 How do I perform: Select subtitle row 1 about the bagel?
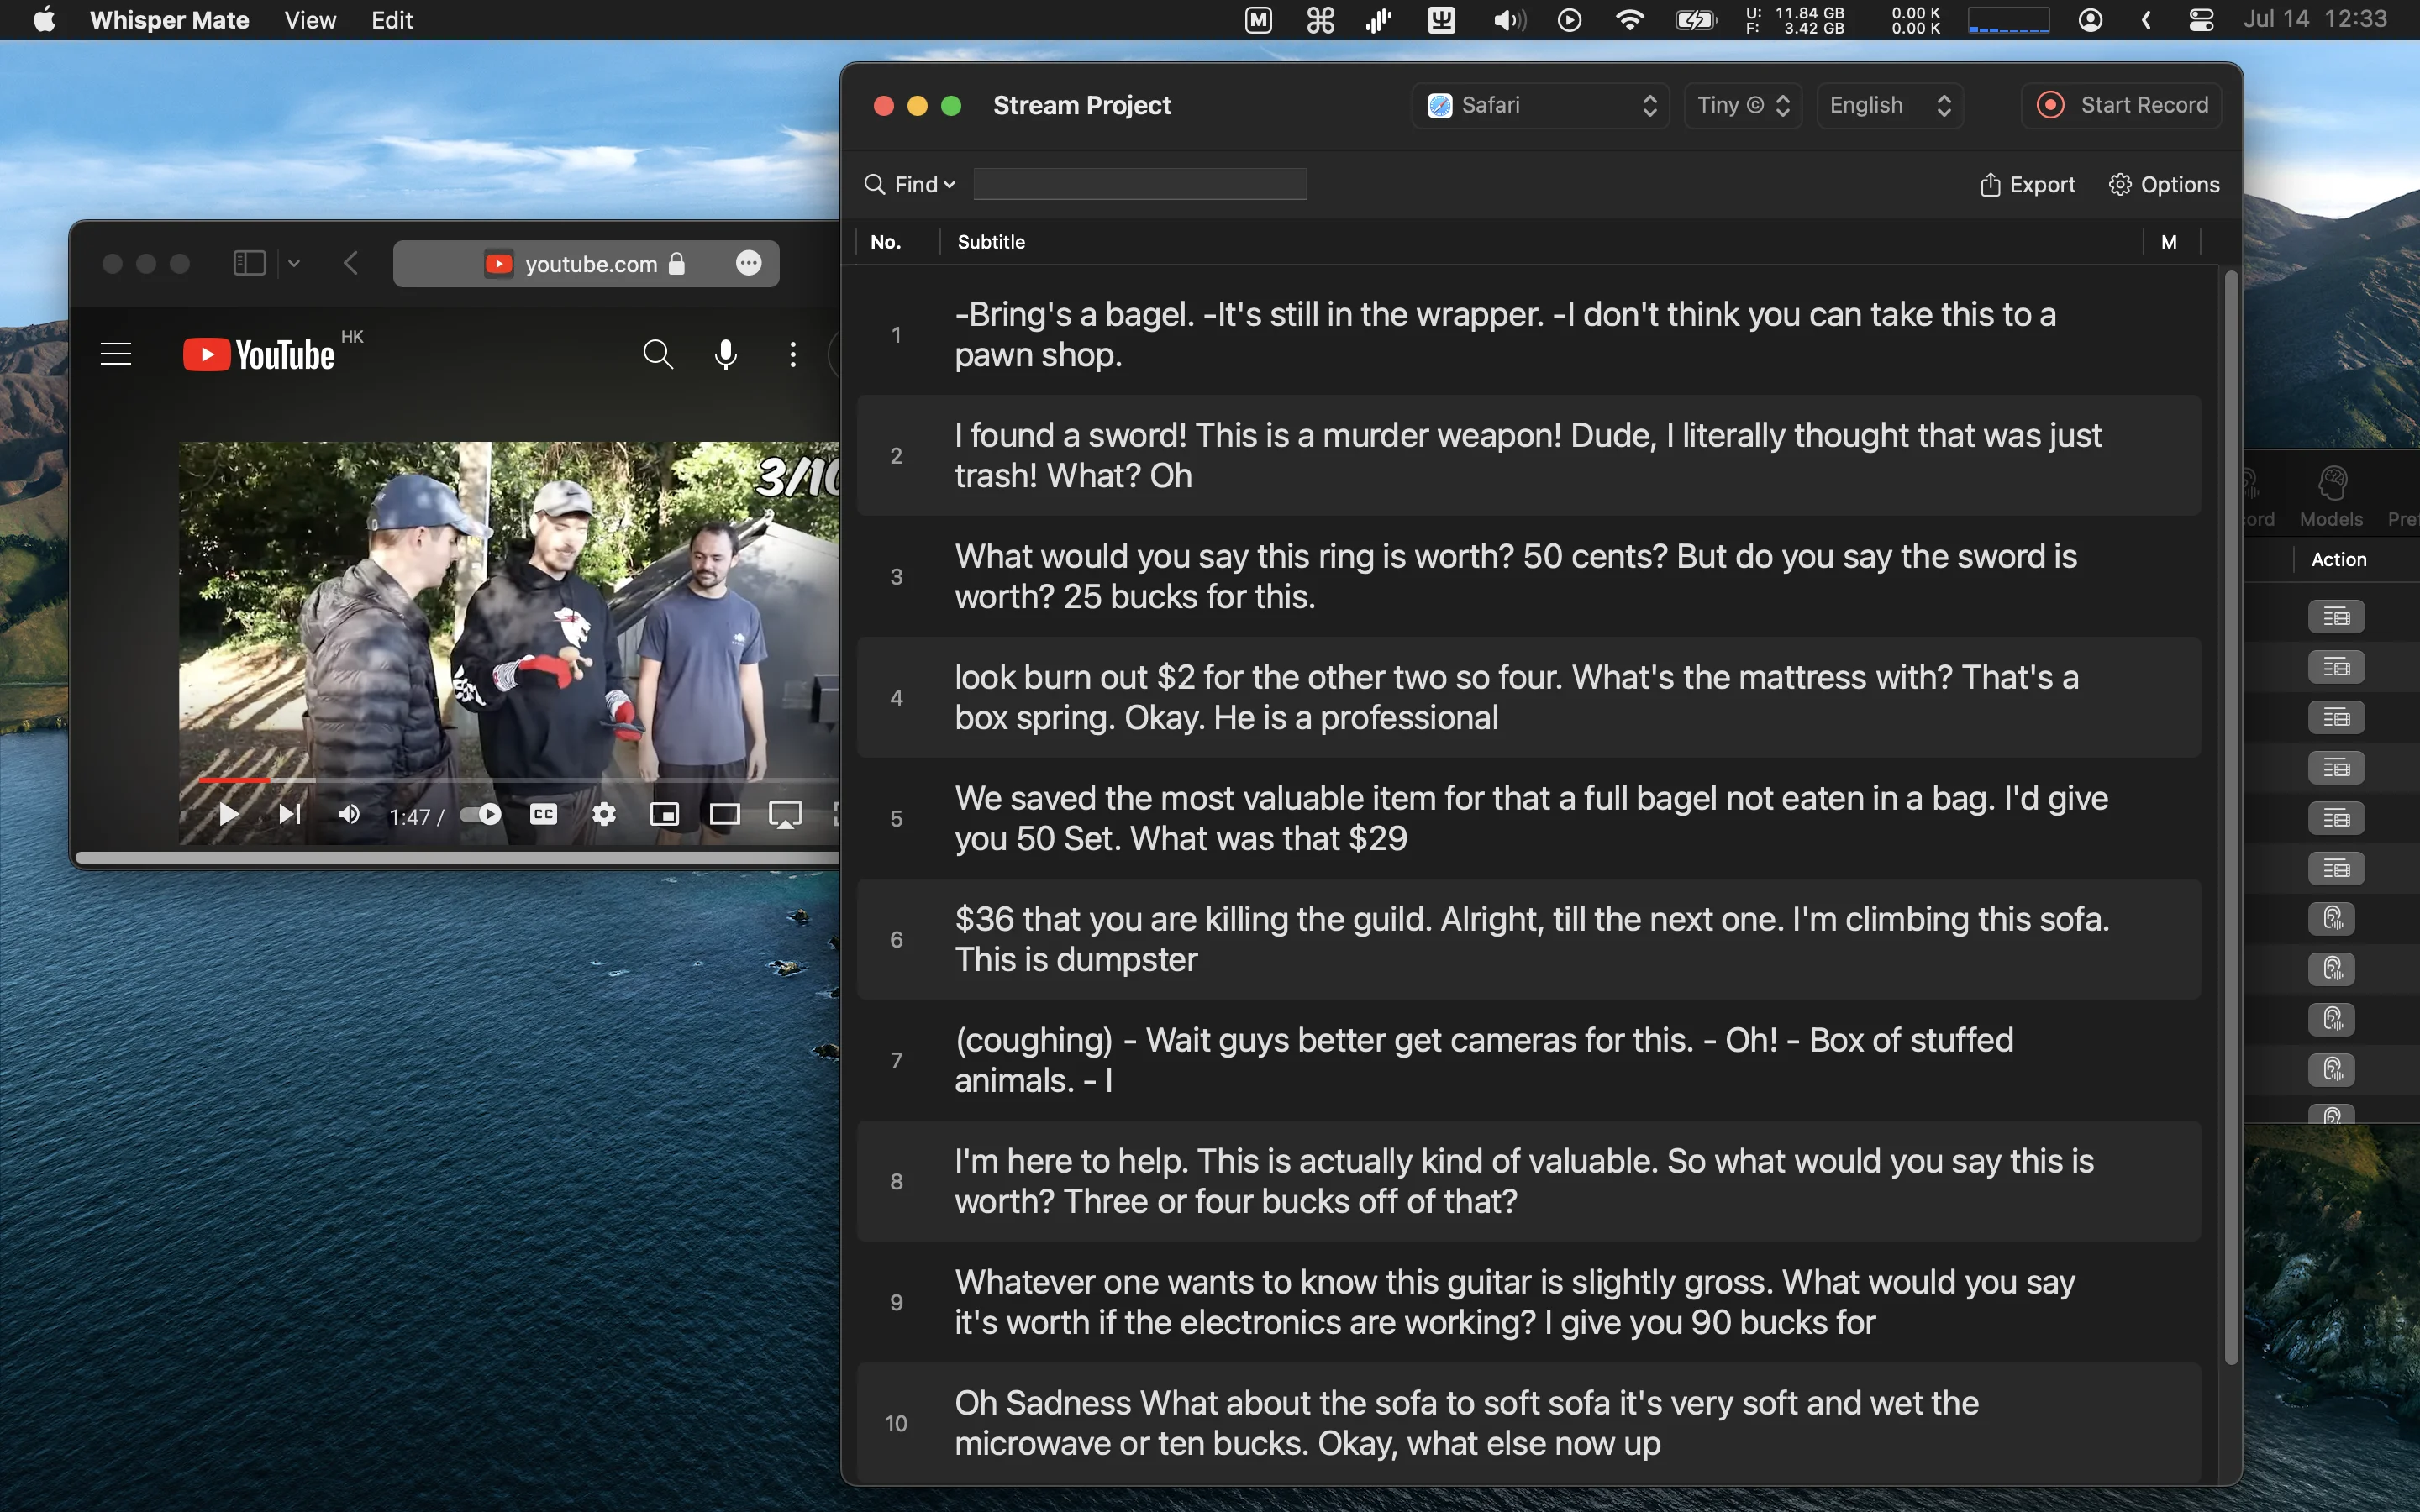pyautogui.click(x=1529, y=335)
